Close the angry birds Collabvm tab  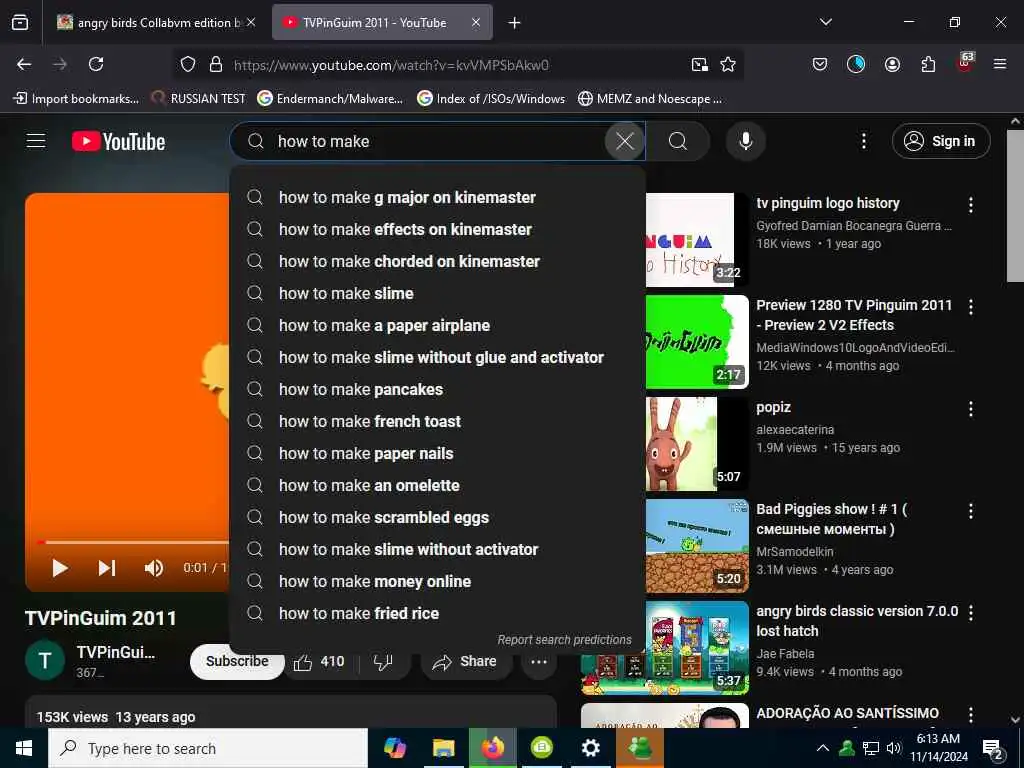pos(251,23)
